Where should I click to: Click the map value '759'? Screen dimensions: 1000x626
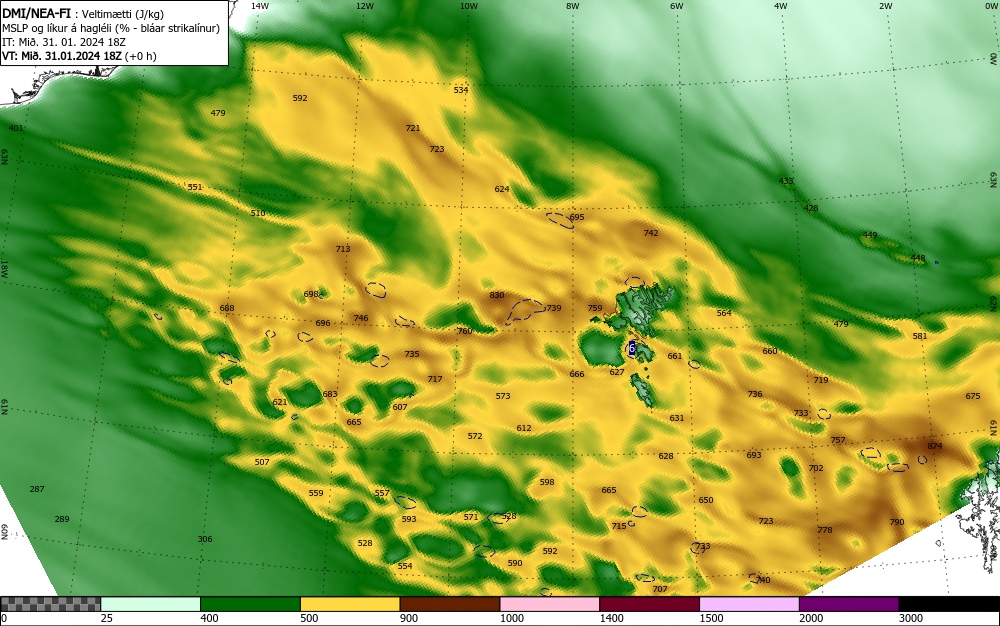[x=595, y=308]
